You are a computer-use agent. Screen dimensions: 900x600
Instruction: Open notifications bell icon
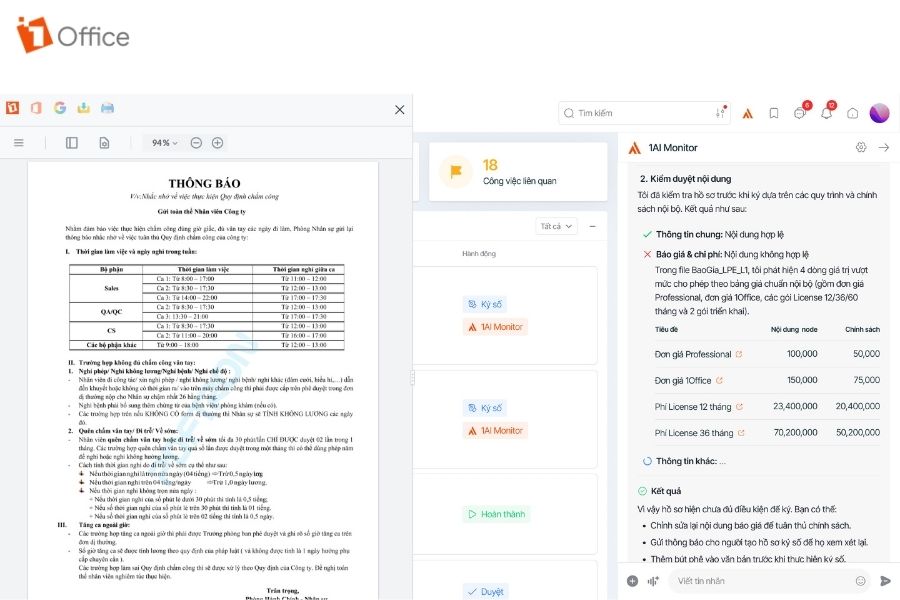827,111
